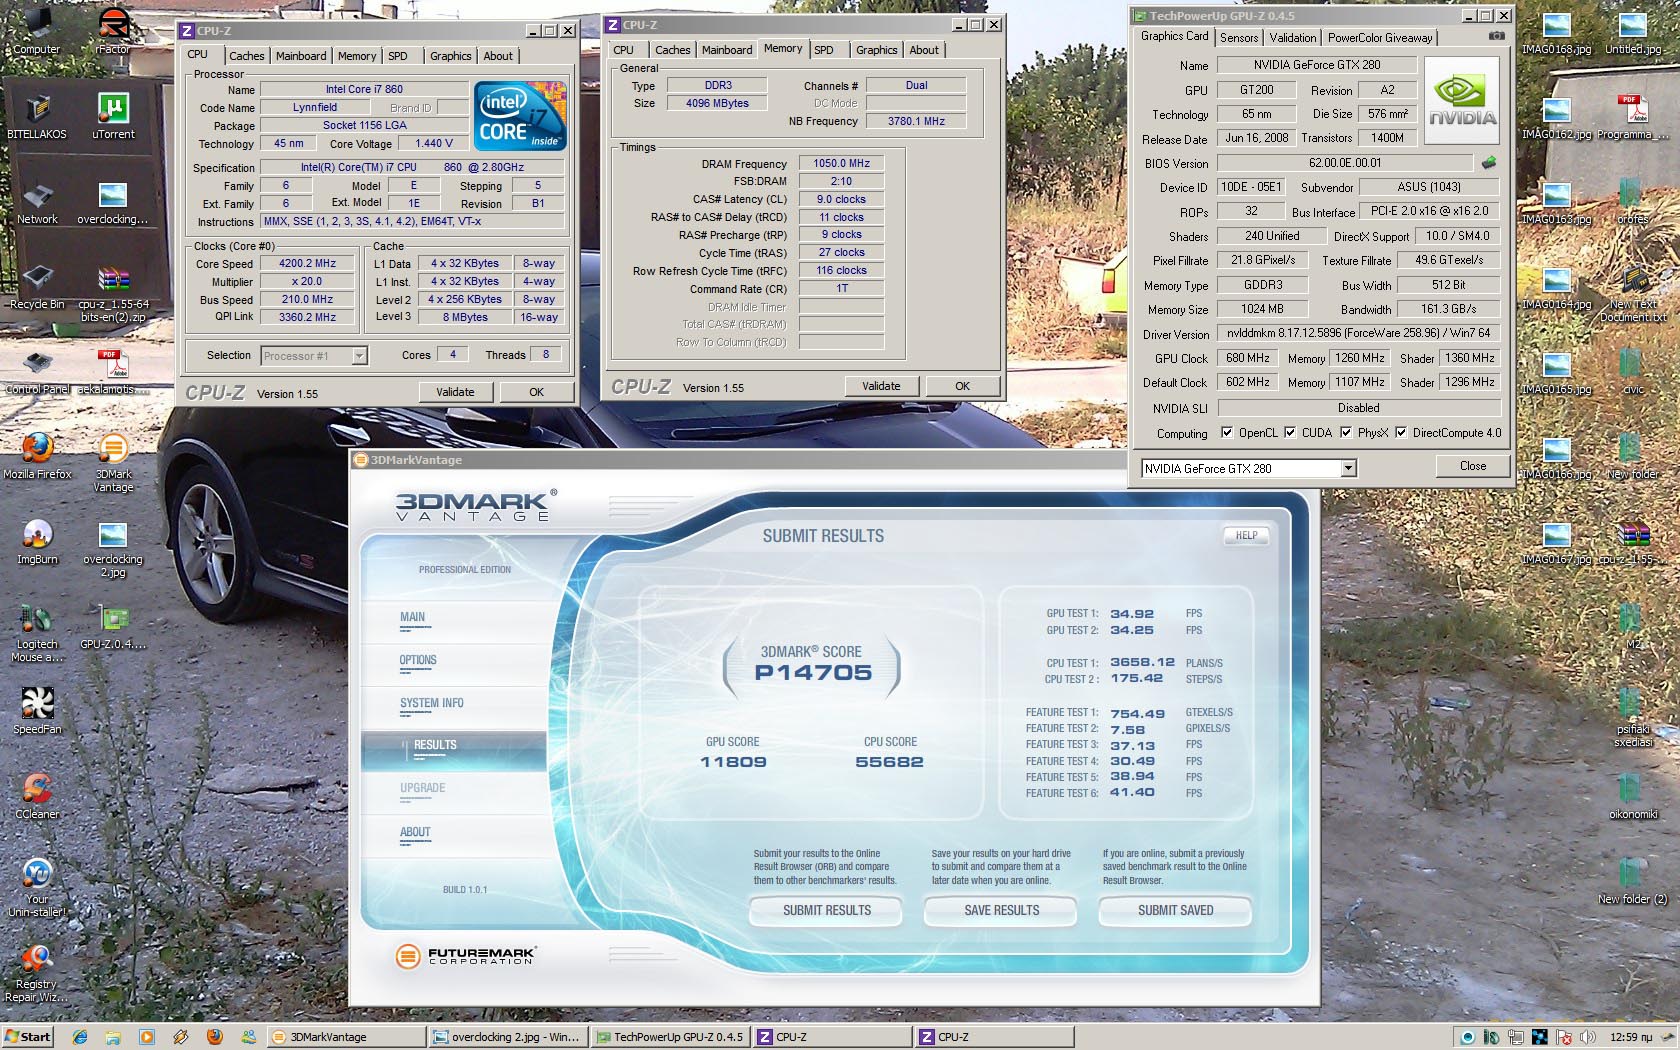
Task: Open OPTIONS in the 3DMark Vantage sidebar
Action: pyautogui.click(x=418, y=660)
